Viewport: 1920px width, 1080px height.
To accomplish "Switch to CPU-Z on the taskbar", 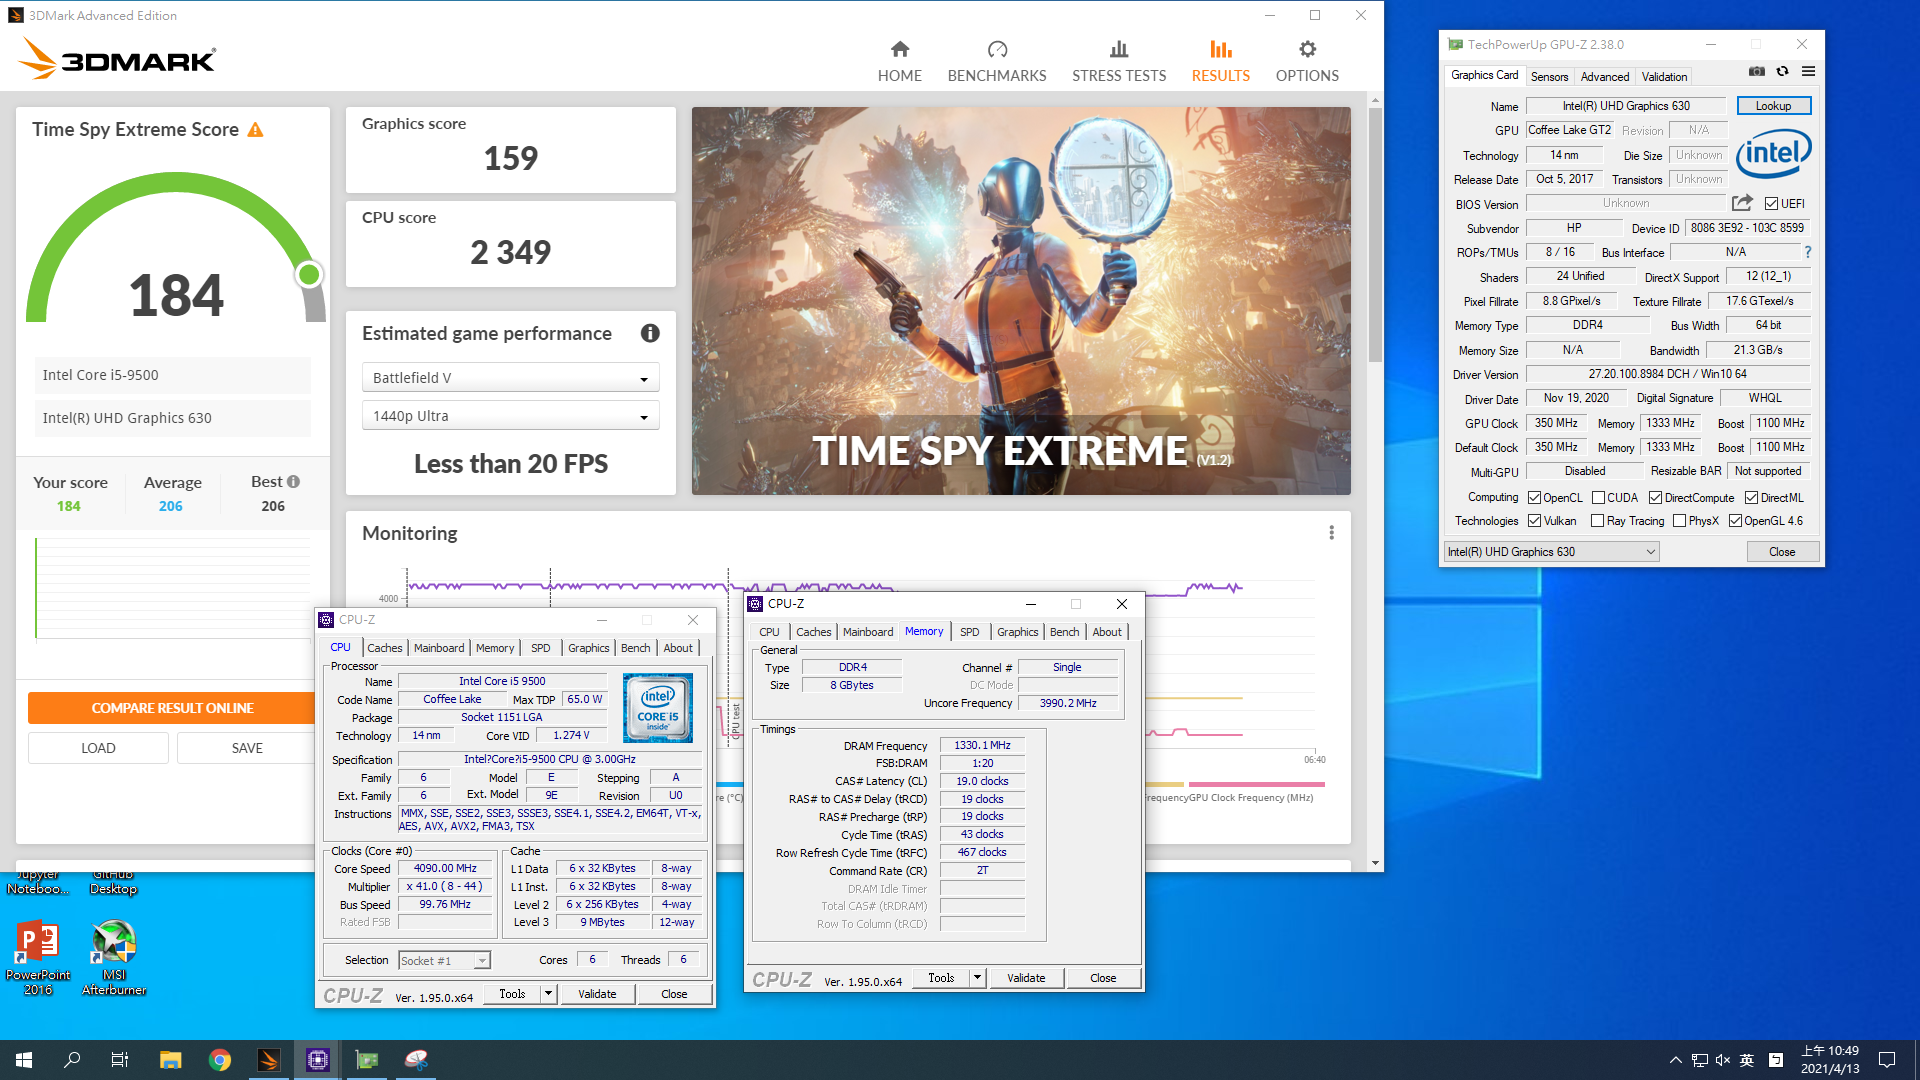I will (318, 1060).
